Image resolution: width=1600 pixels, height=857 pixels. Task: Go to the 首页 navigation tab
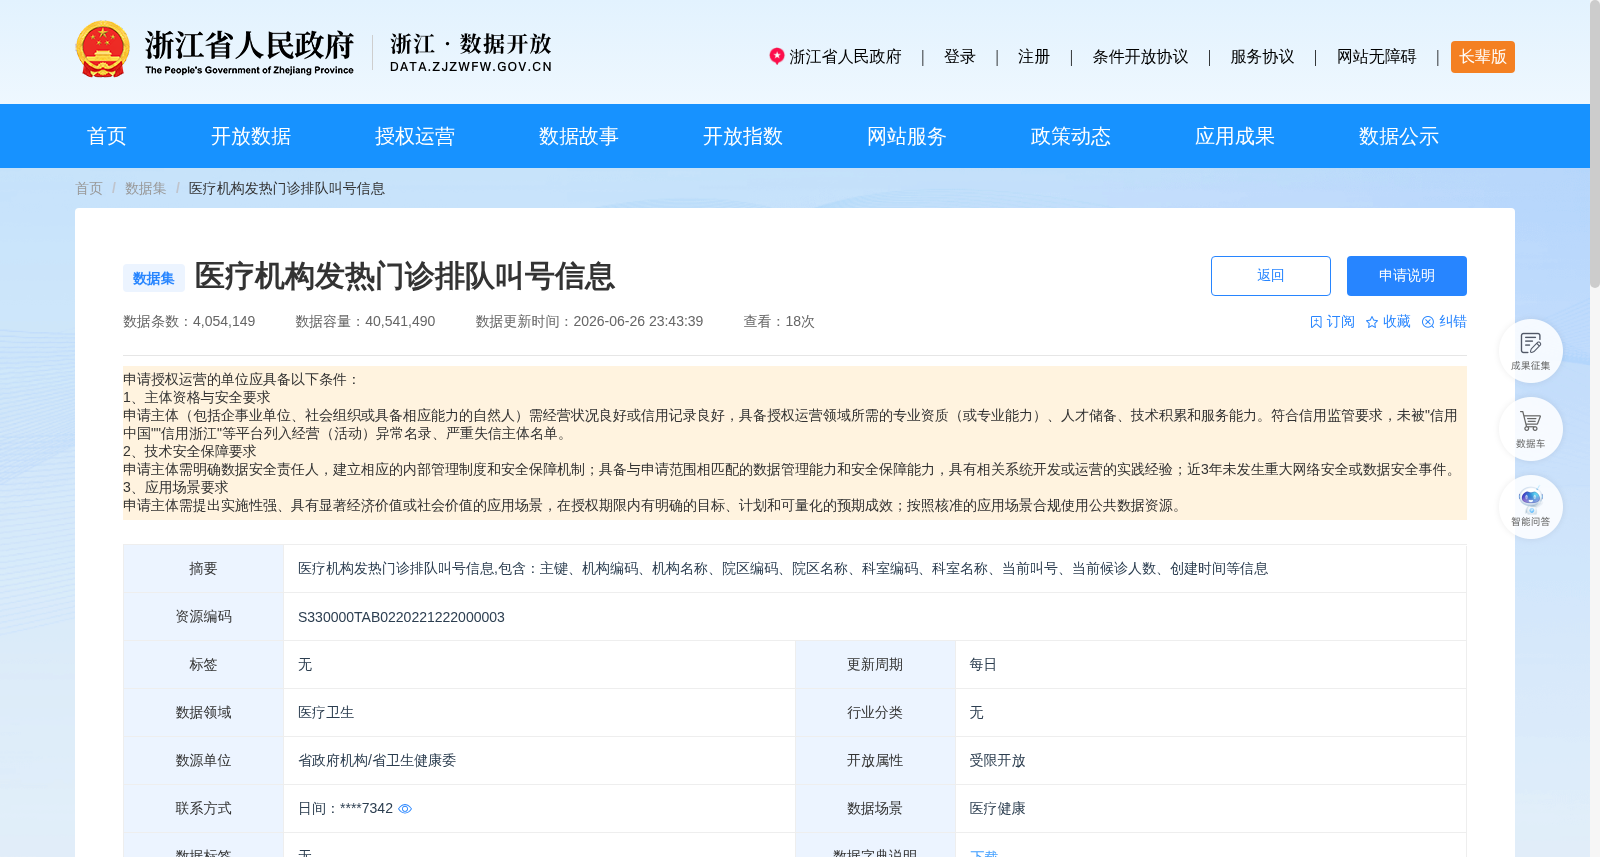coord(107,136)
